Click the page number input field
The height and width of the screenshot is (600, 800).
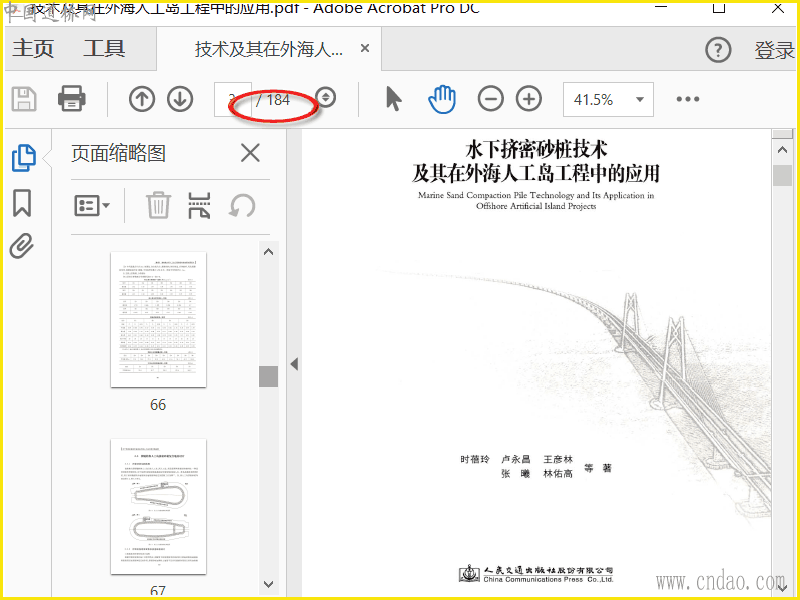point(232,99)
